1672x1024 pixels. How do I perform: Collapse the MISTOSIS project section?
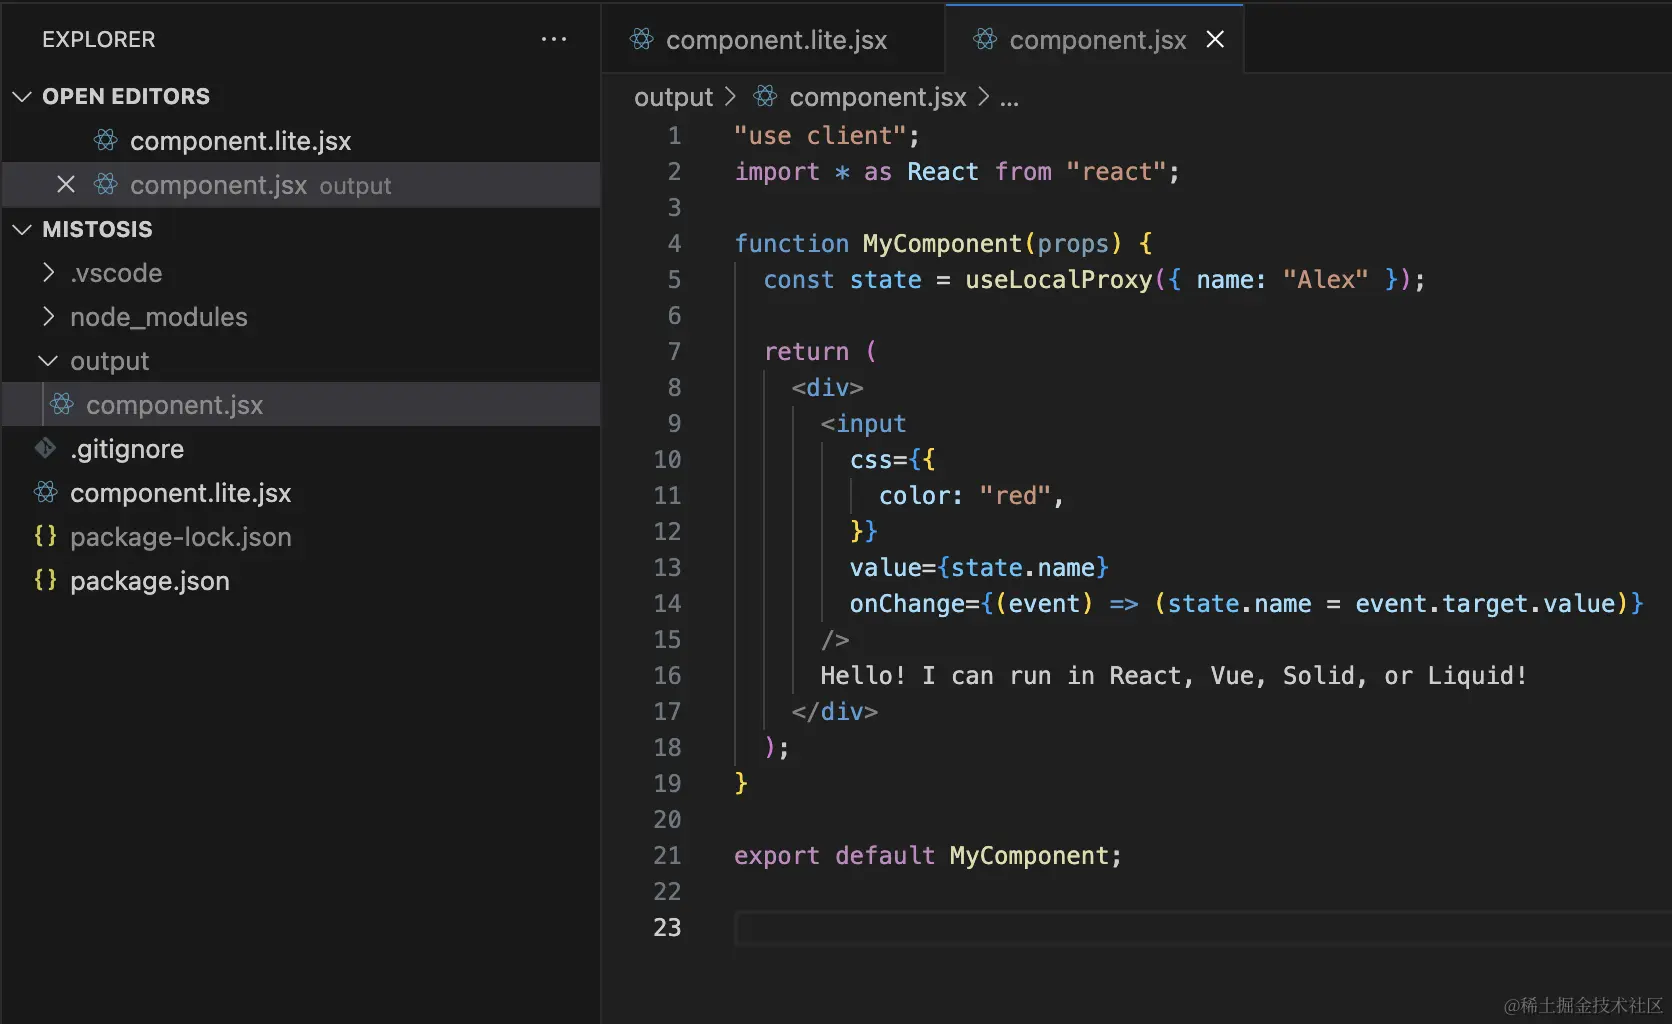tap(22, 229)
